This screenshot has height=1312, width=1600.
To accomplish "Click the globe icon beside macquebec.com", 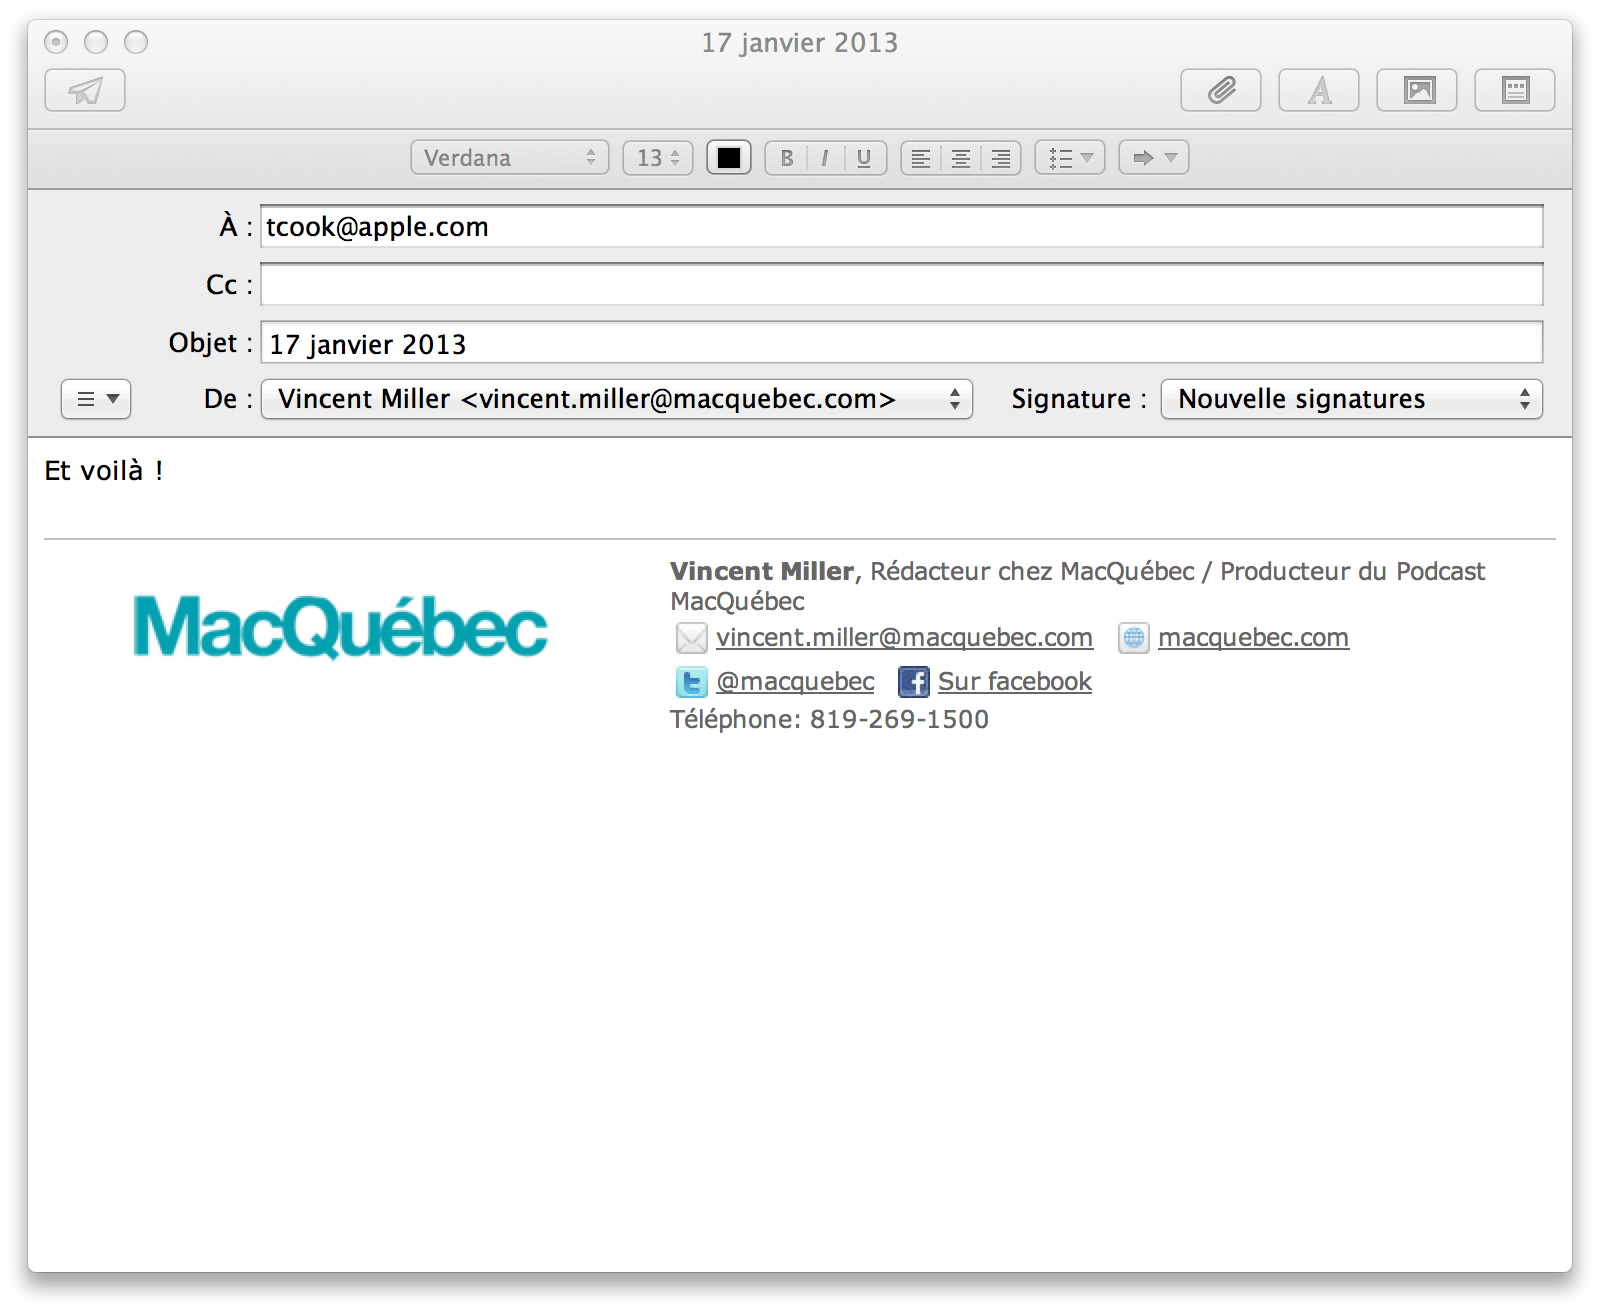I will [x=1133, y=638].
